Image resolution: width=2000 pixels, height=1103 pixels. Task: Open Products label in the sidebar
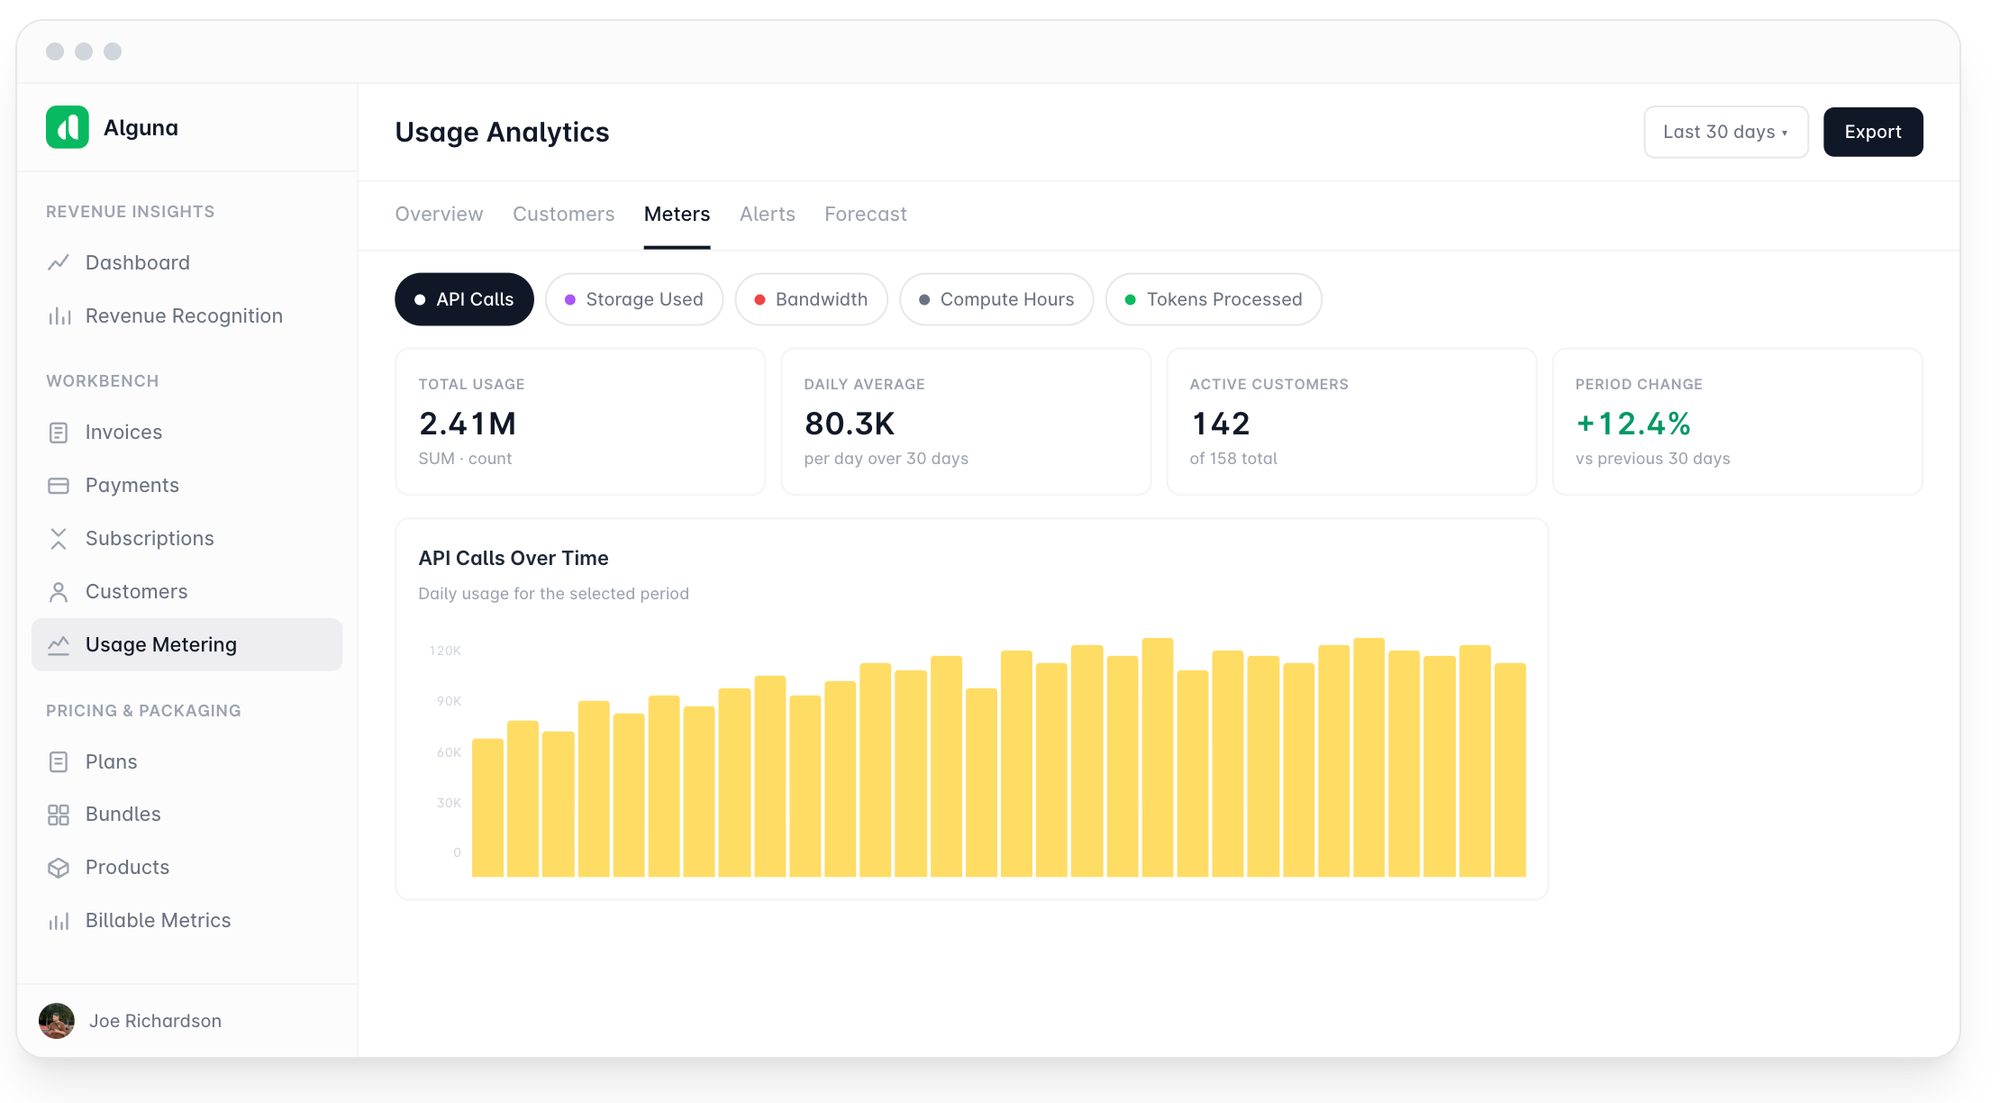tap(127, 867)
